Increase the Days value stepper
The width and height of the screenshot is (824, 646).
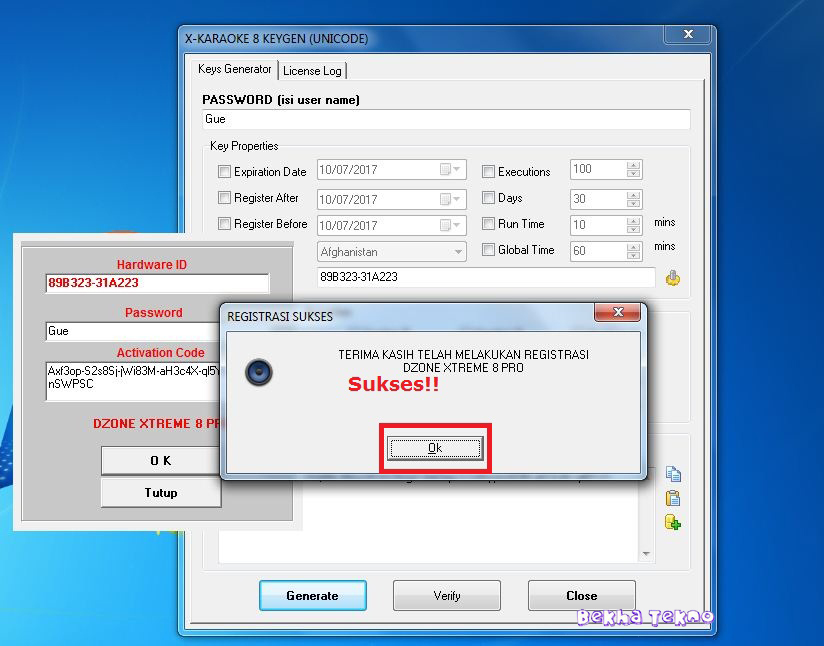tap(634, 195)
